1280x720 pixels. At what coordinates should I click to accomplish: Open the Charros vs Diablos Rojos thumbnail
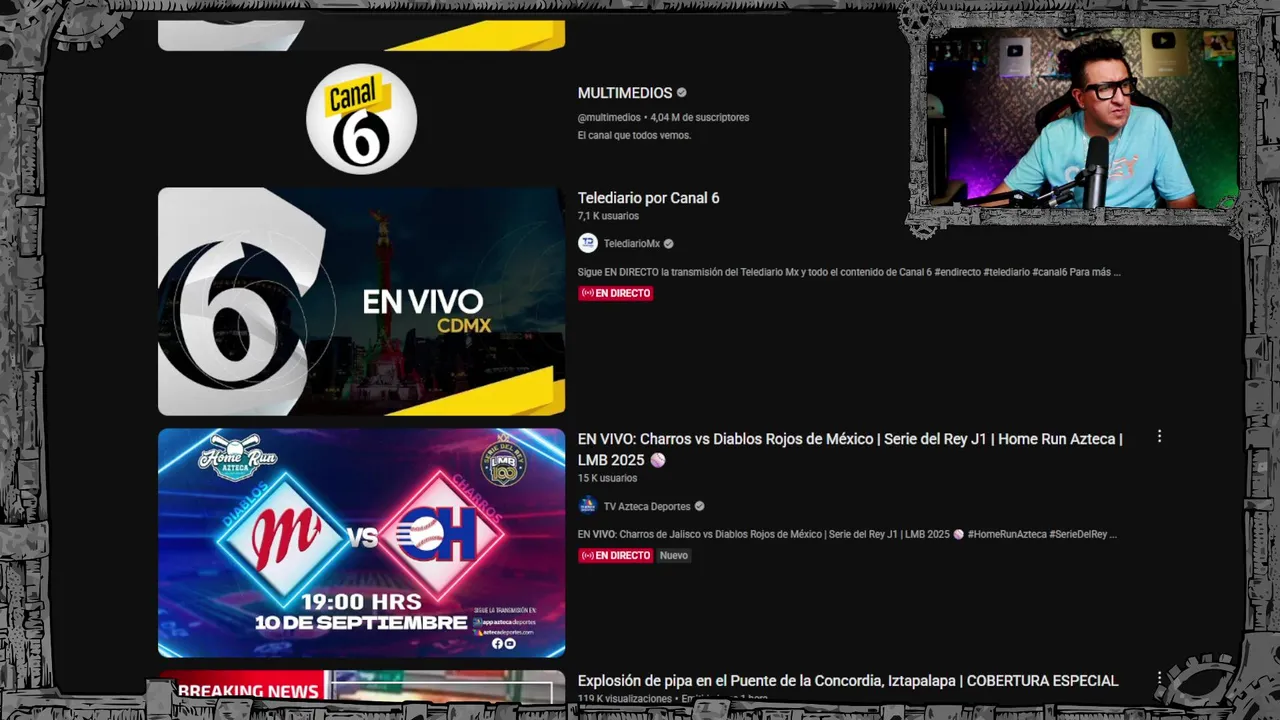point(361,543)
